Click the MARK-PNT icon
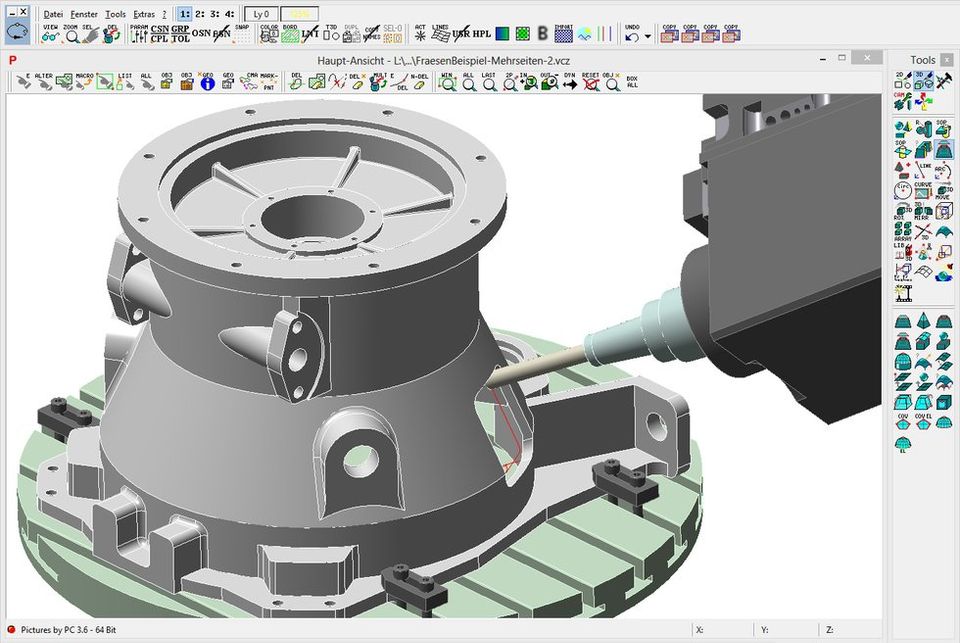The height and width of the screenshot is (643, 960). pyautogui.click(x=269, y=81)
